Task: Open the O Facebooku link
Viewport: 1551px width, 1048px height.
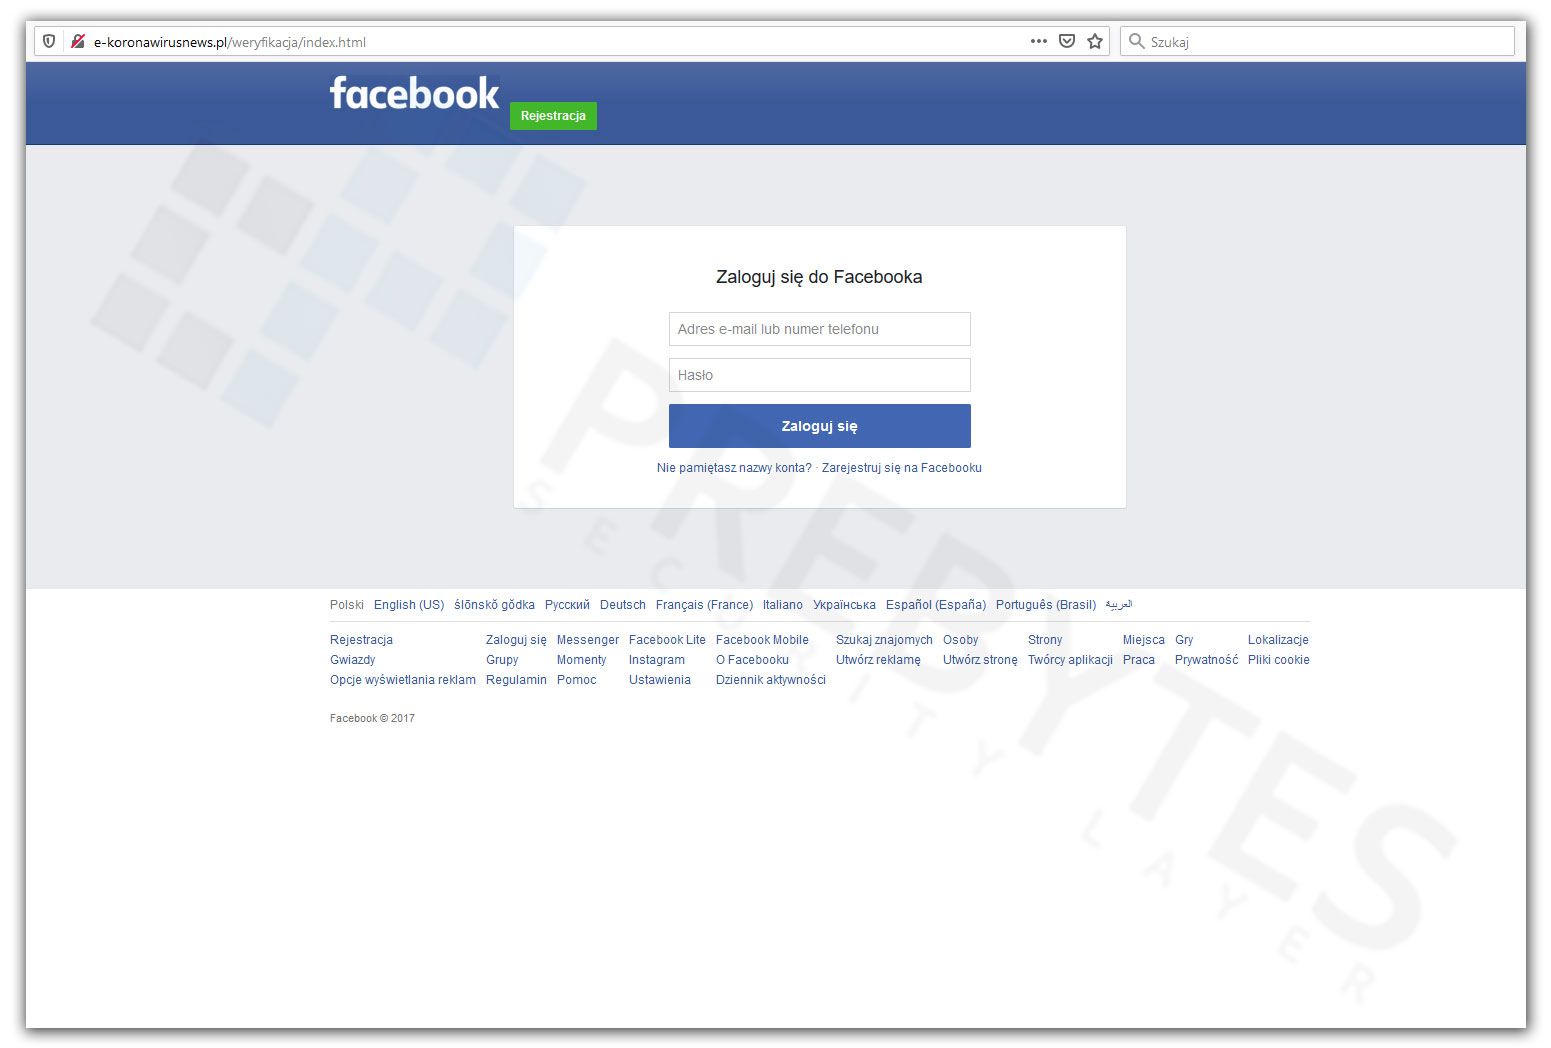Action: tap(752, 660)
